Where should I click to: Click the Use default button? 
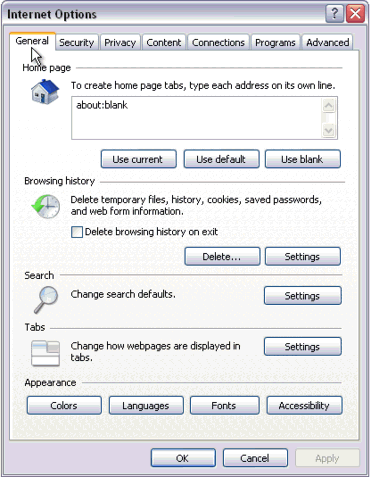click(x=221, y=159)
